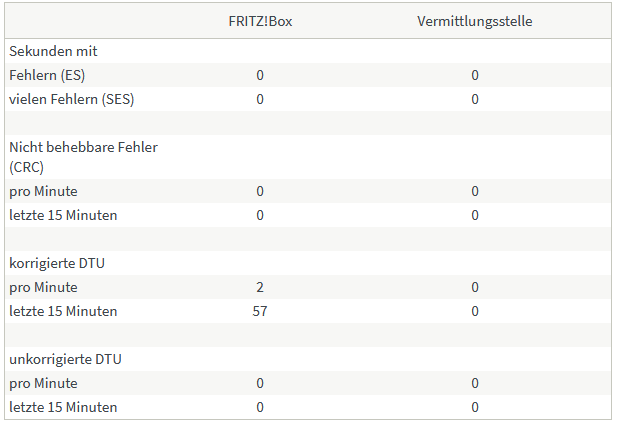617x427 pixels.
Task: Click the FRITZ!Box value 2 for corrected DTU
Action: point(260,287)
